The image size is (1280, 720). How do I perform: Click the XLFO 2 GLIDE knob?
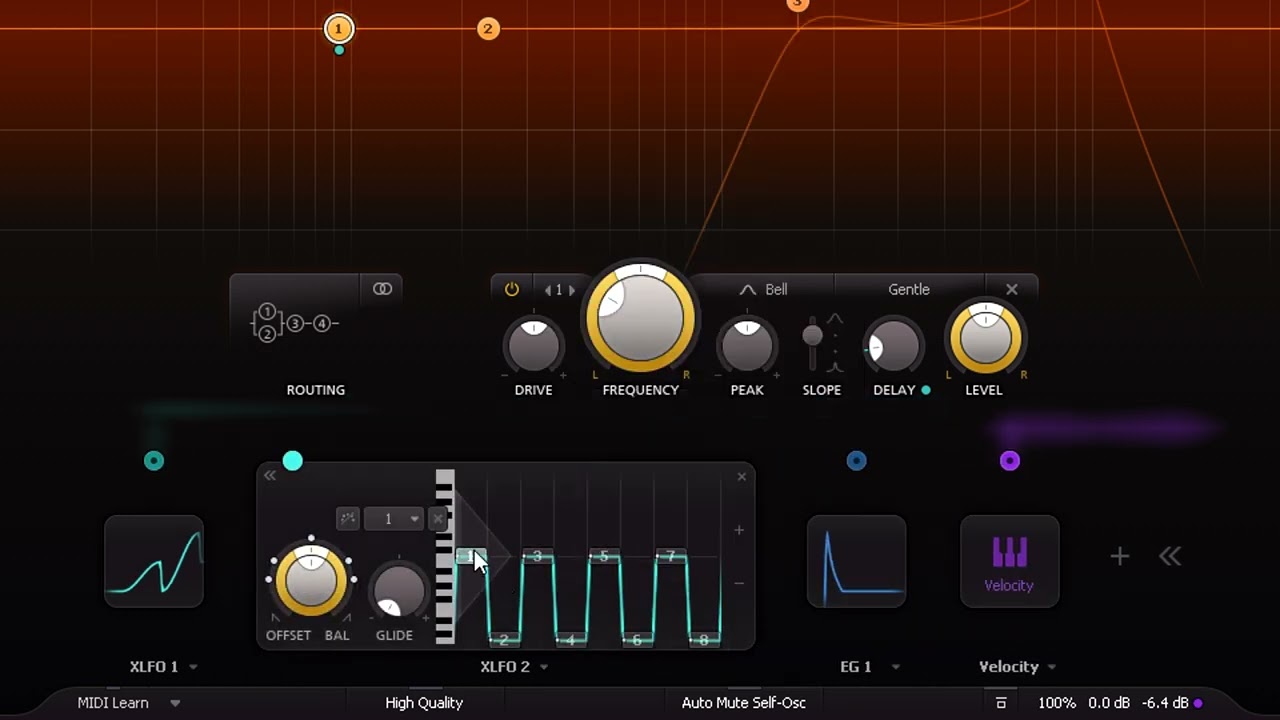click(x=398, y=590)
